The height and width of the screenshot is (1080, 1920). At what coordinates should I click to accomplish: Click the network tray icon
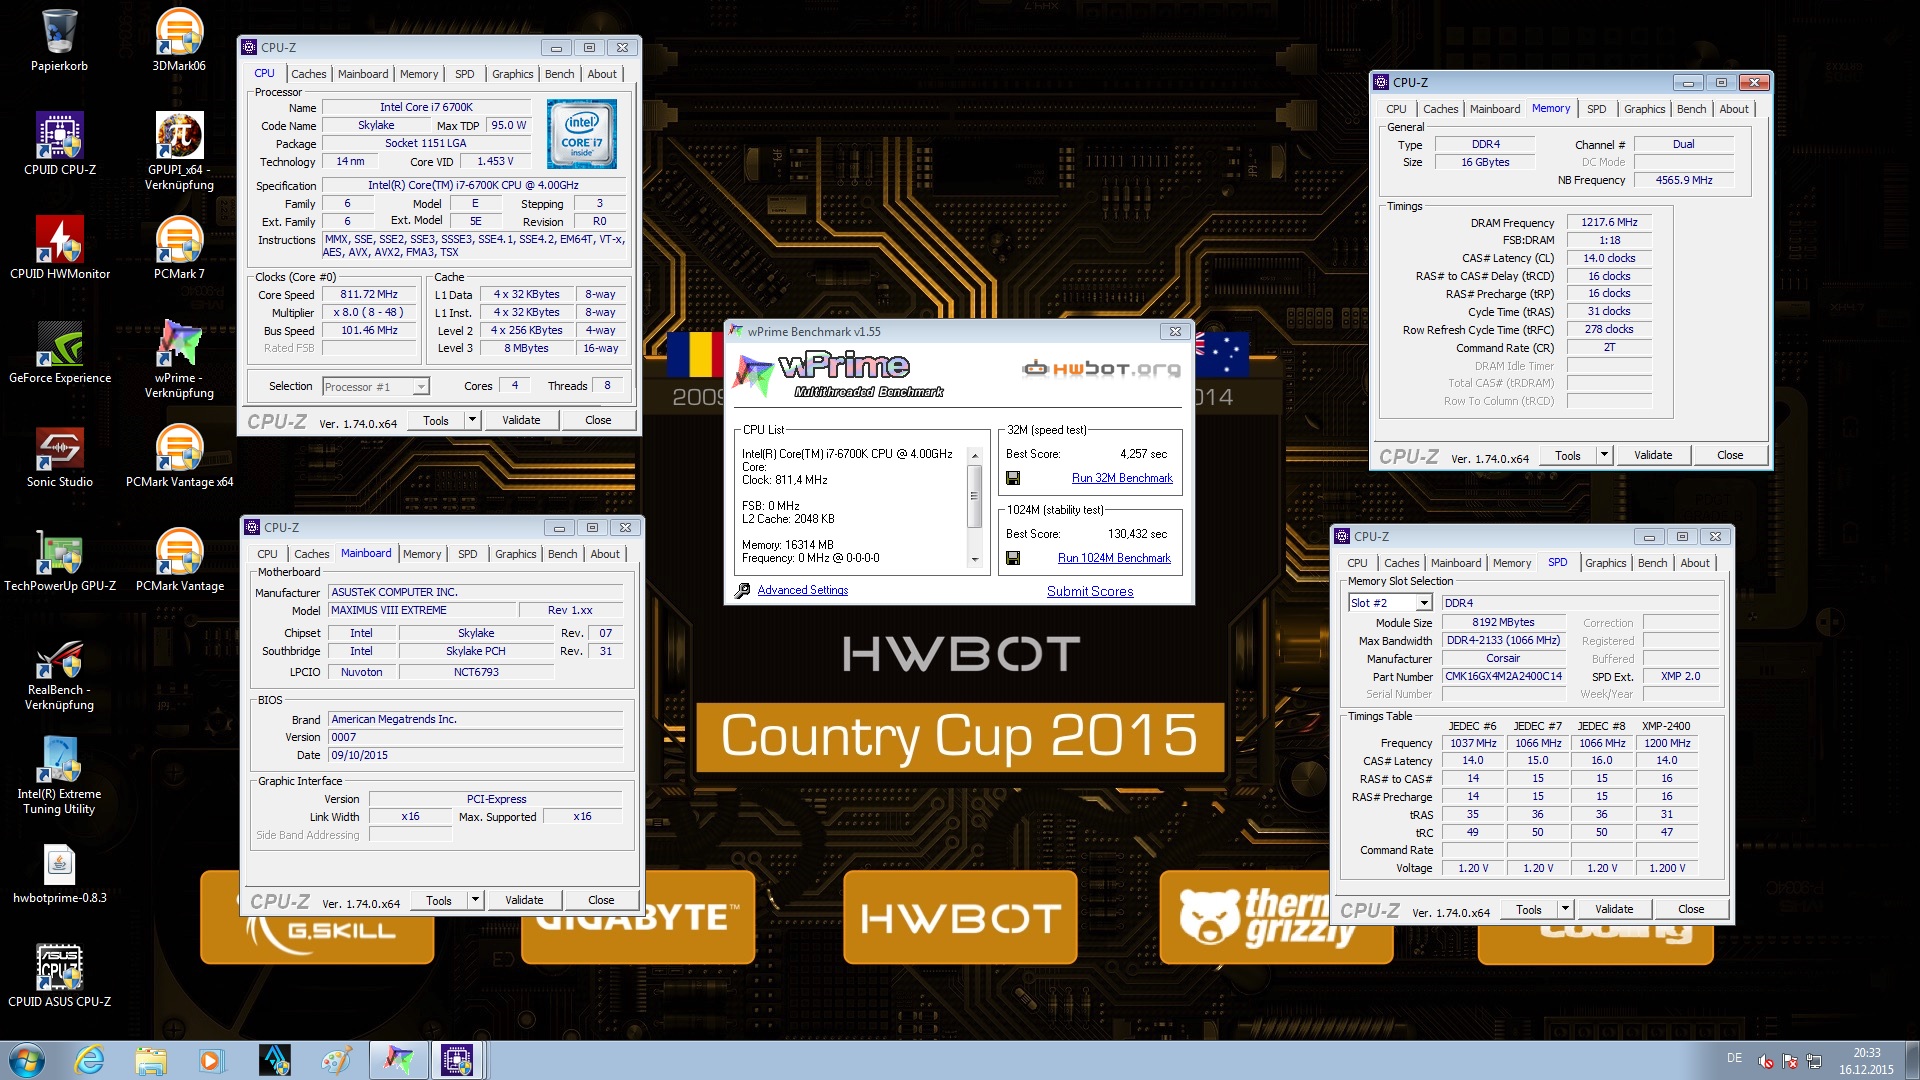click(x=1814, y=1061)
